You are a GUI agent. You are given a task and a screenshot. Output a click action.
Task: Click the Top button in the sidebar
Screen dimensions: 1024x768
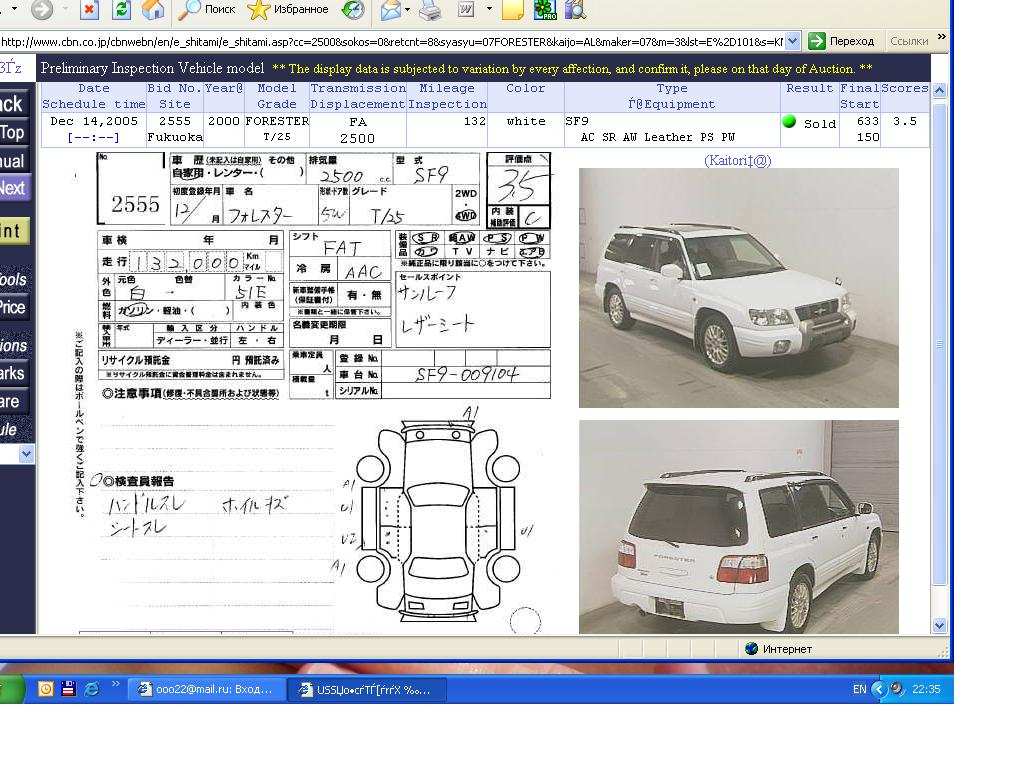13,133
